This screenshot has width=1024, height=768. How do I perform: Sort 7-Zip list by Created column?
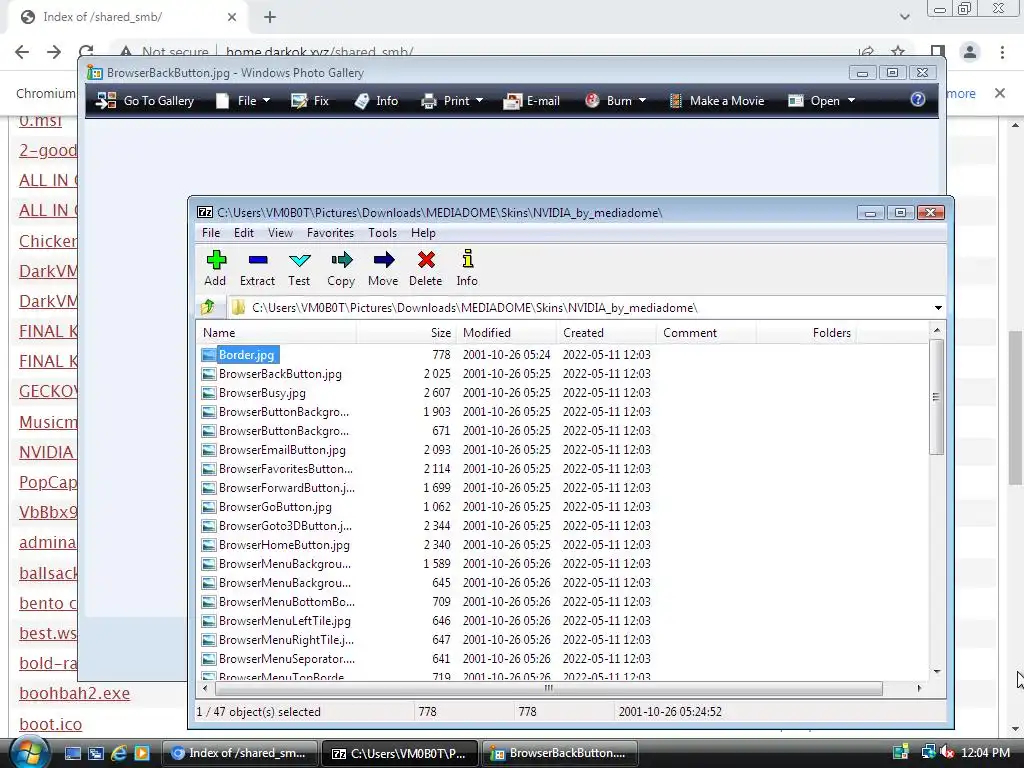606,332
